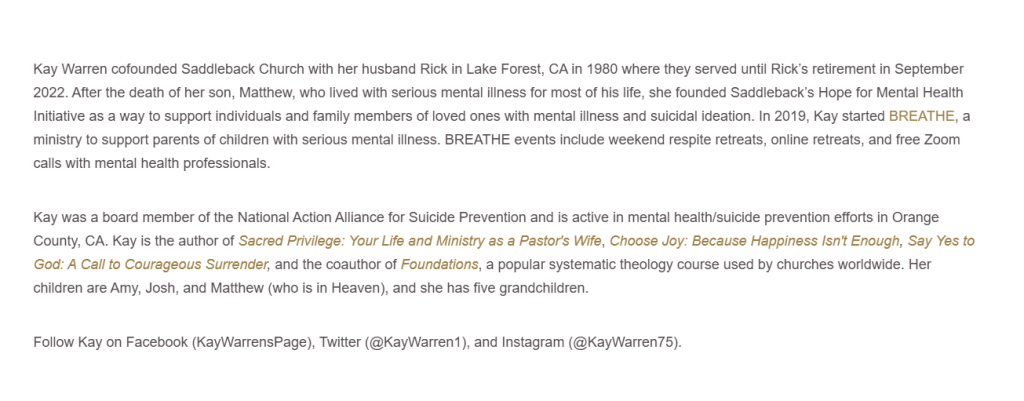The width and height of the screenshot is (1024, 401).
Task: Click the KayWarrensPage Facebook handle
Action: (252, 343)
